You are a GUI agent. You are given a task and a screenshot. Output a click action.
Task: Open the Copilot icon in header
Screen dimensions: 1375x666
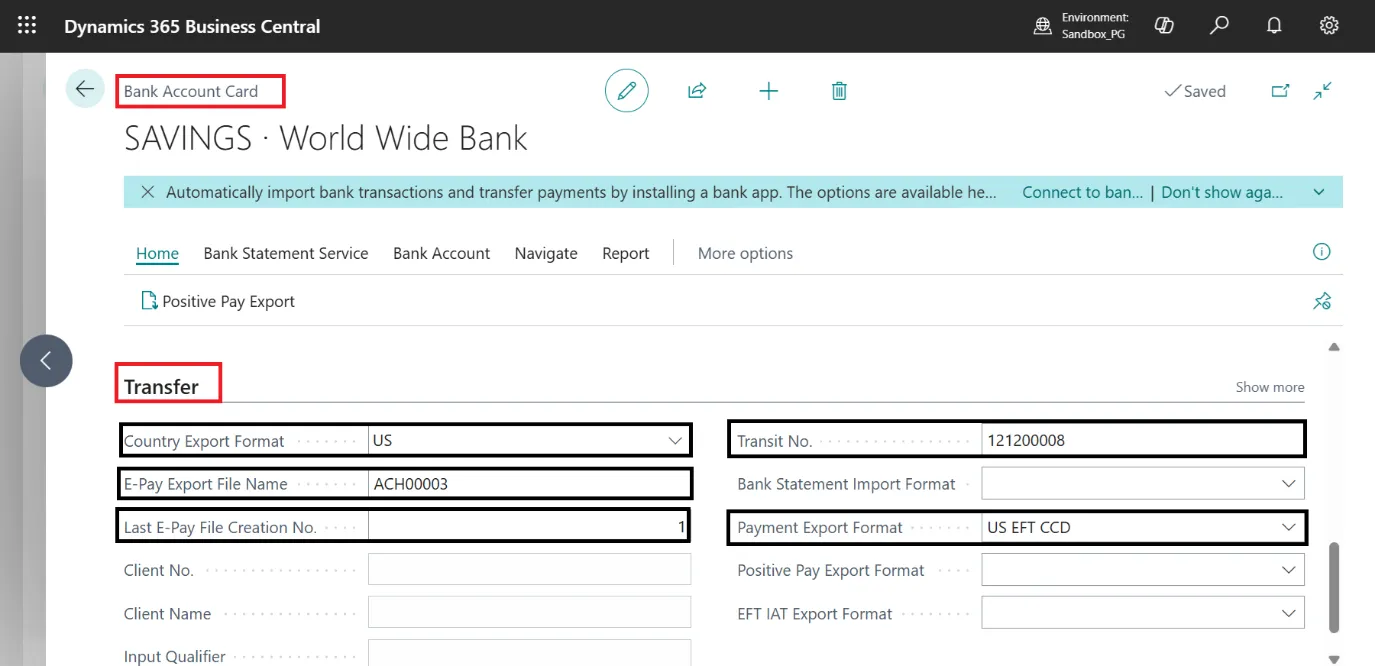point(1164,26)
